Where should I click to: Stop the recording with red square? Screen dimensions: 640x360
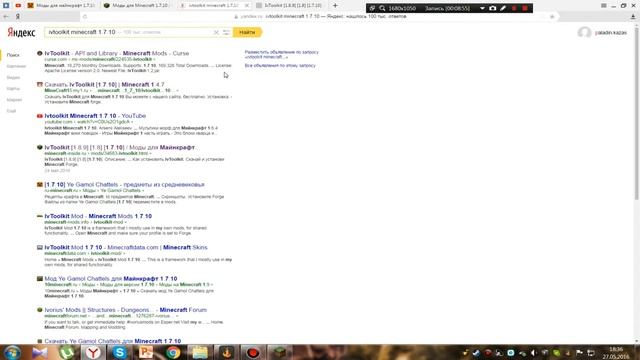[x=525, y=8]
